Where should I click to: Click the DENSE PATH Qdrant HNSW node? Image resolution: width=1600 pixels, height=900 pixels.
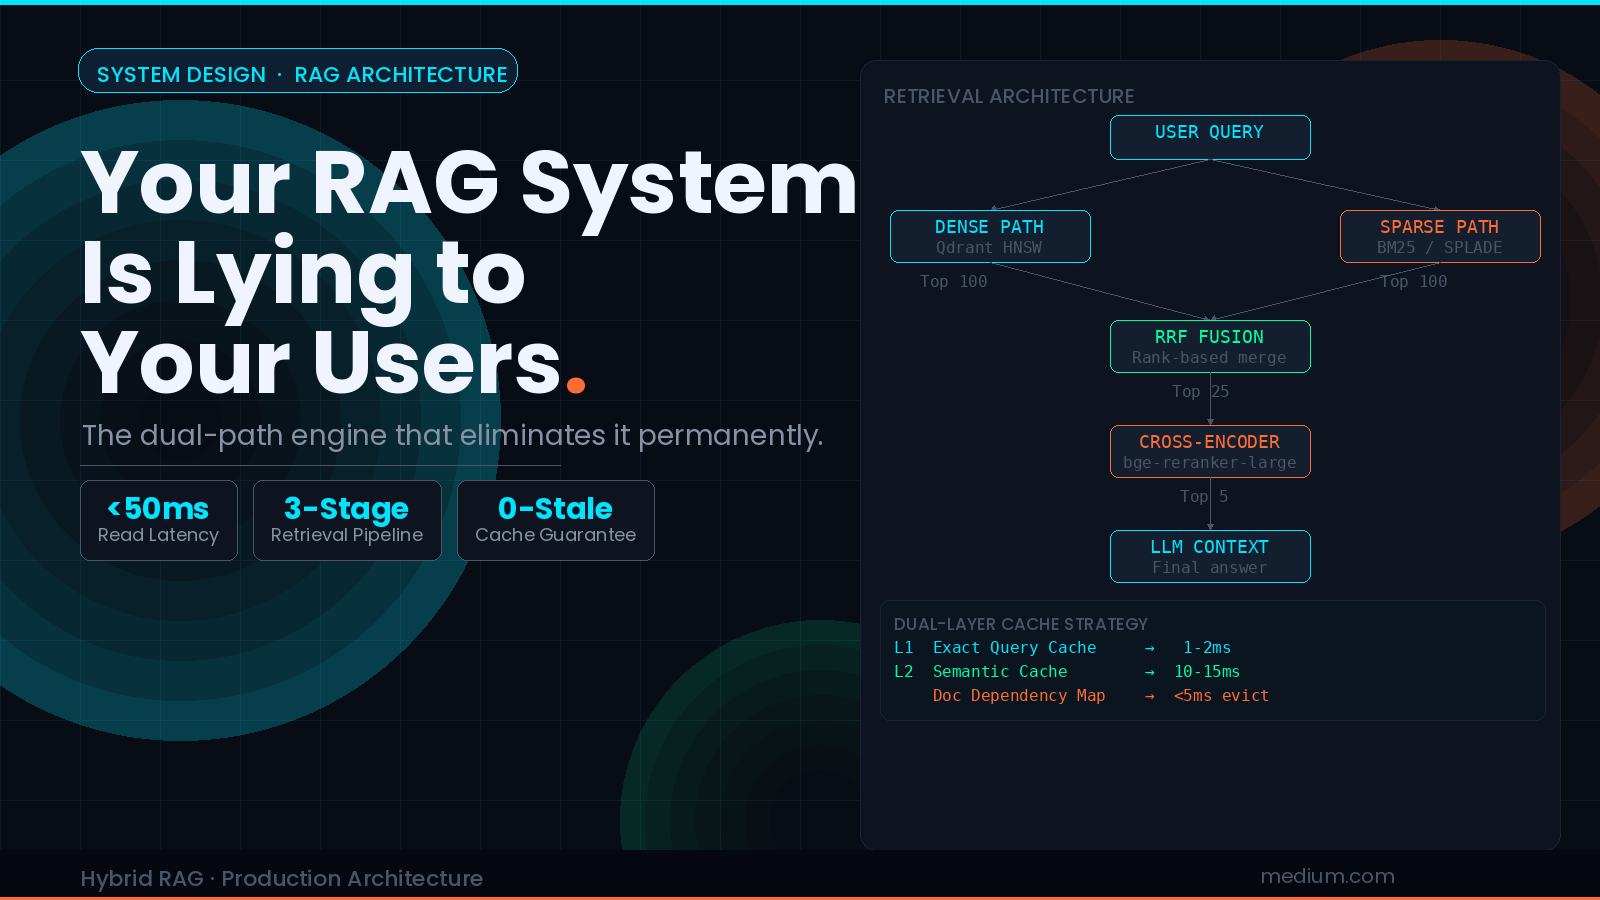tap(990, 237)
